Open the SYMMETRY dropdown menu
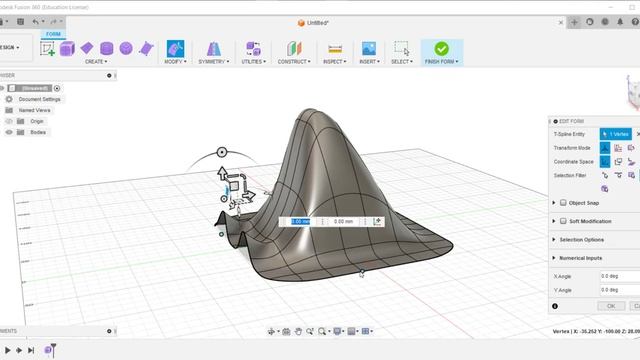Screen dimensions: 640x360 (213, 62)
